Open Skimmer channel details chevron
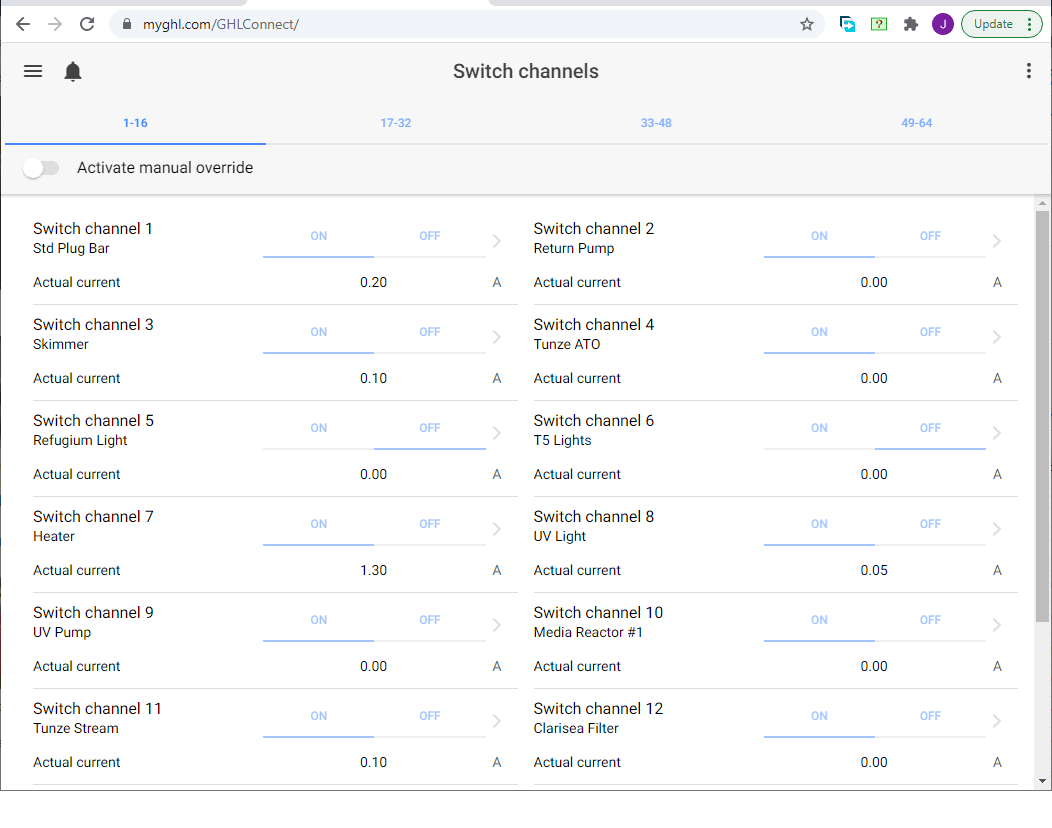The image size is (1052, 828). (x=497, y=337)
